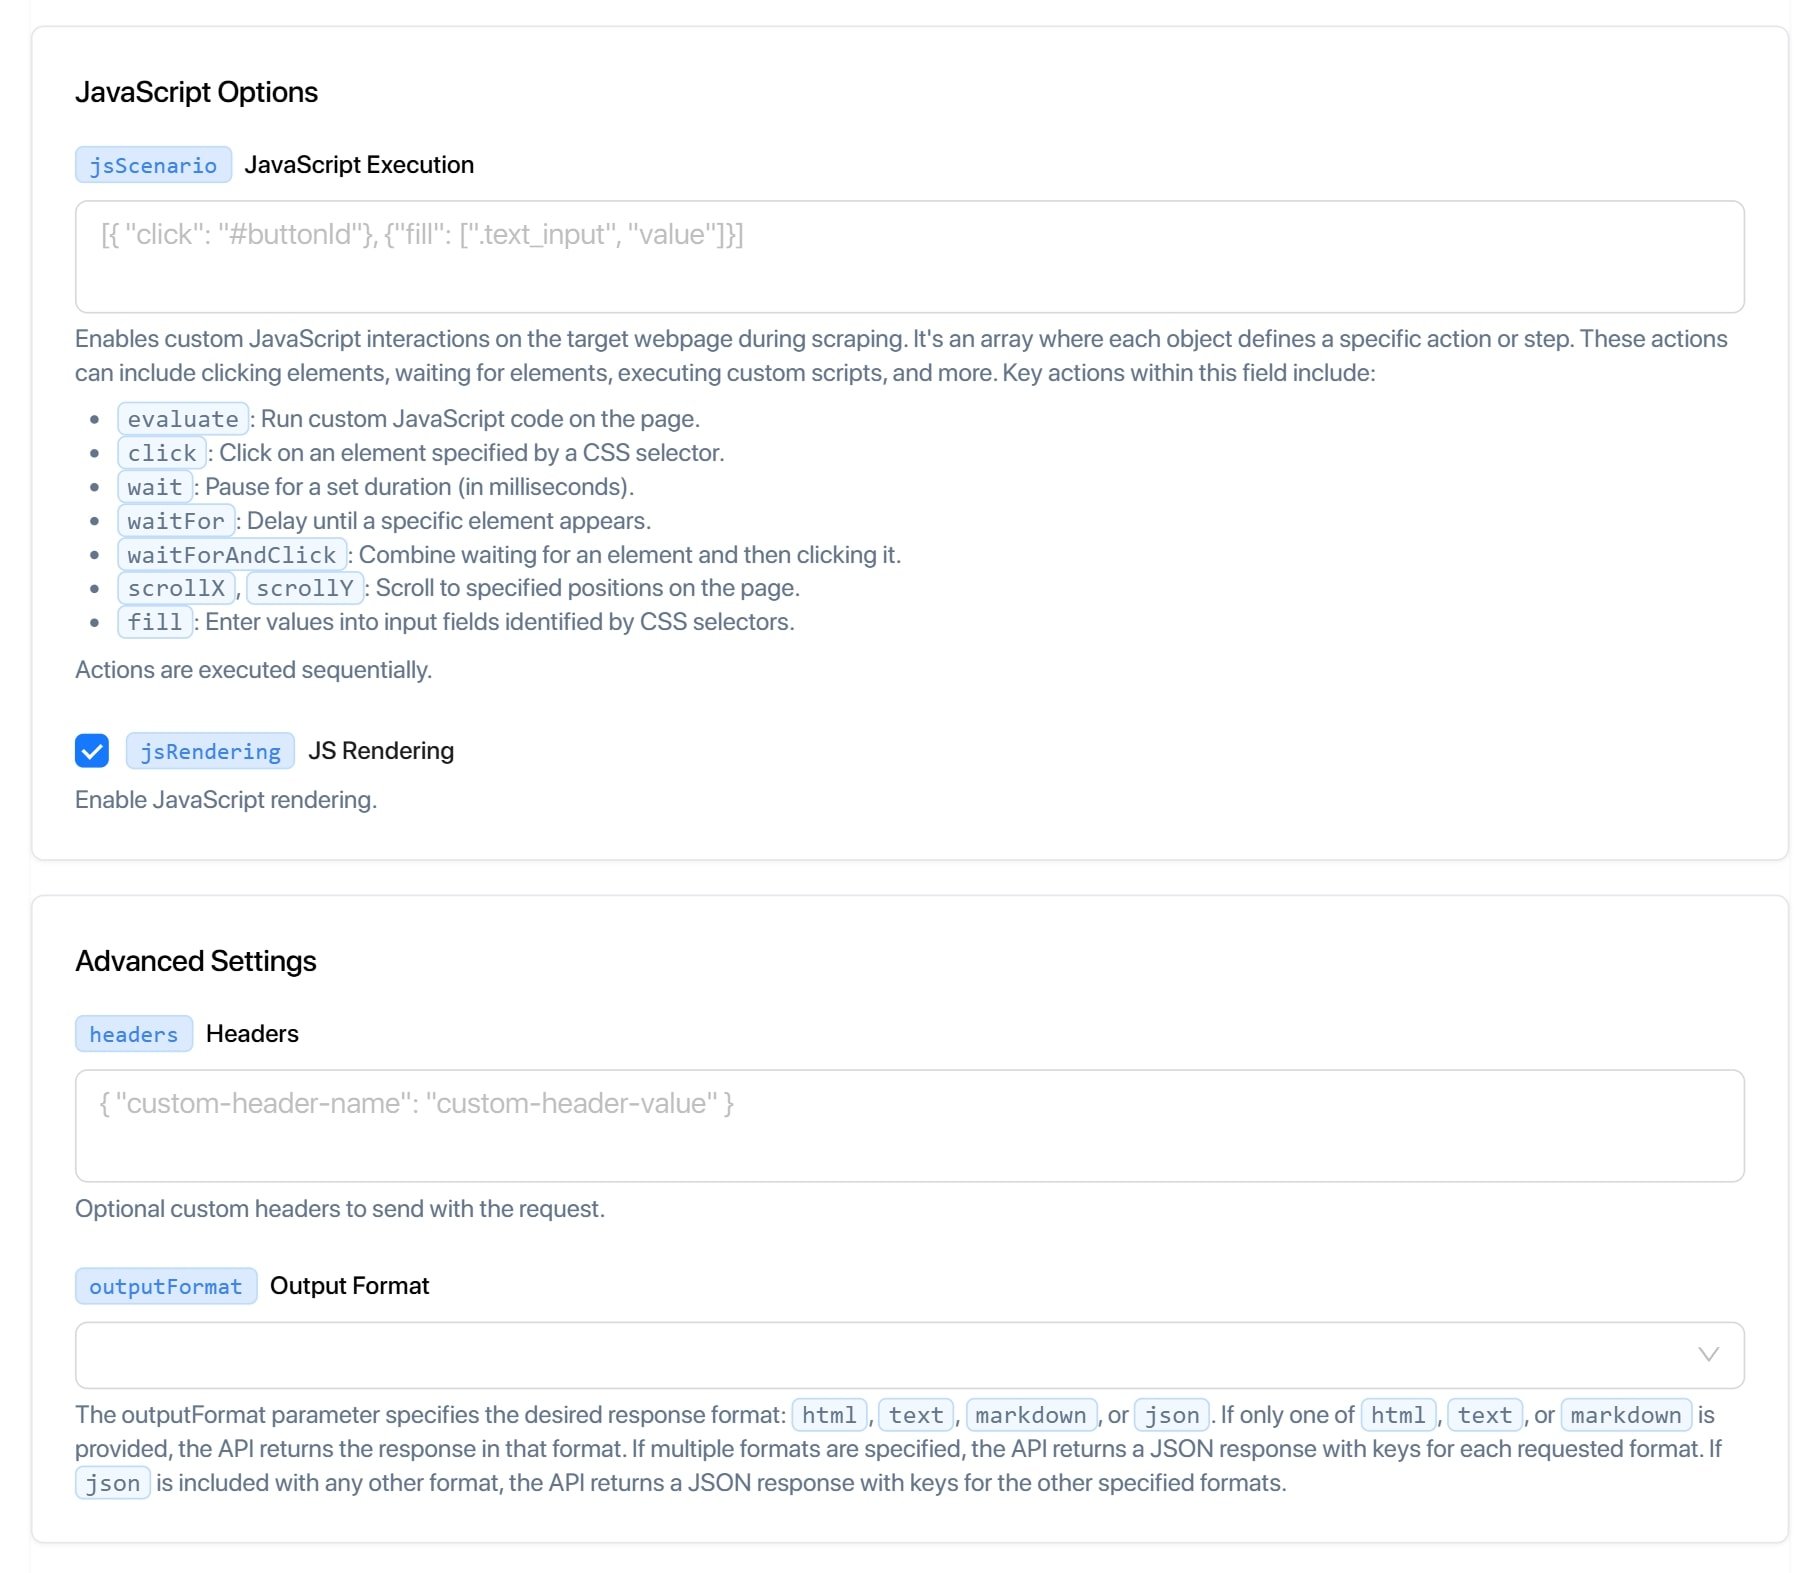Select the scrollX code tag
Viewport: 1816px width, 1573px height.
pyautogui.click(x=176, y=588)
